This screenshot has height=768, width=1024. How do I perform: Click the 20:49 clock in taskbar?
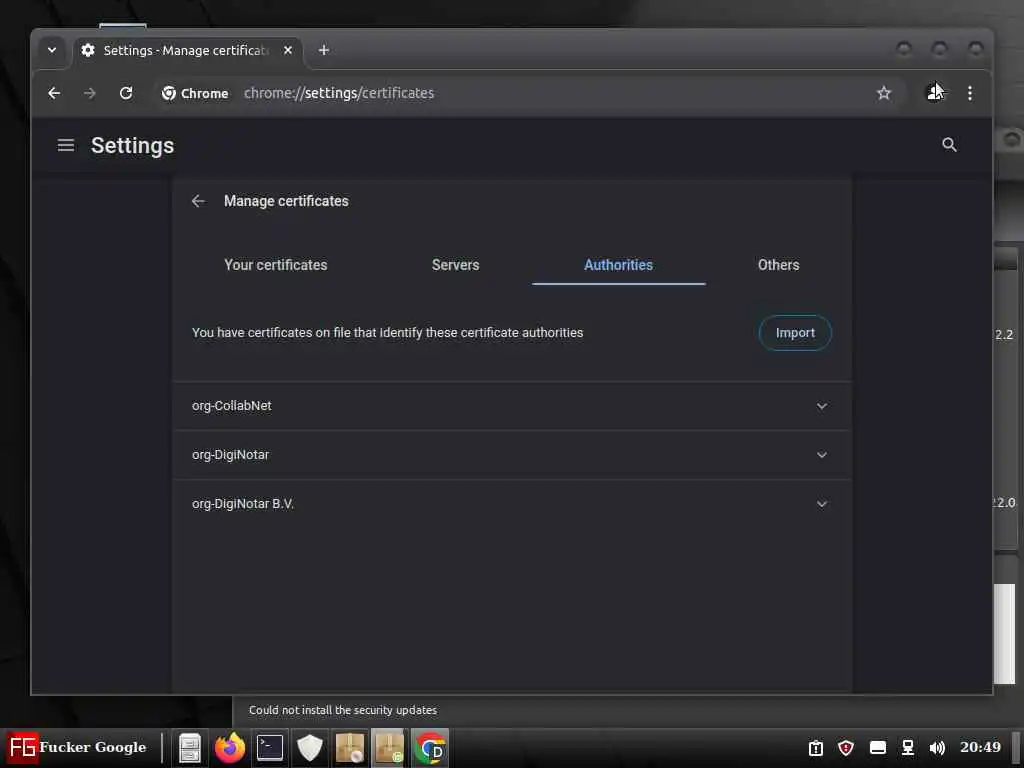[980, 747]
